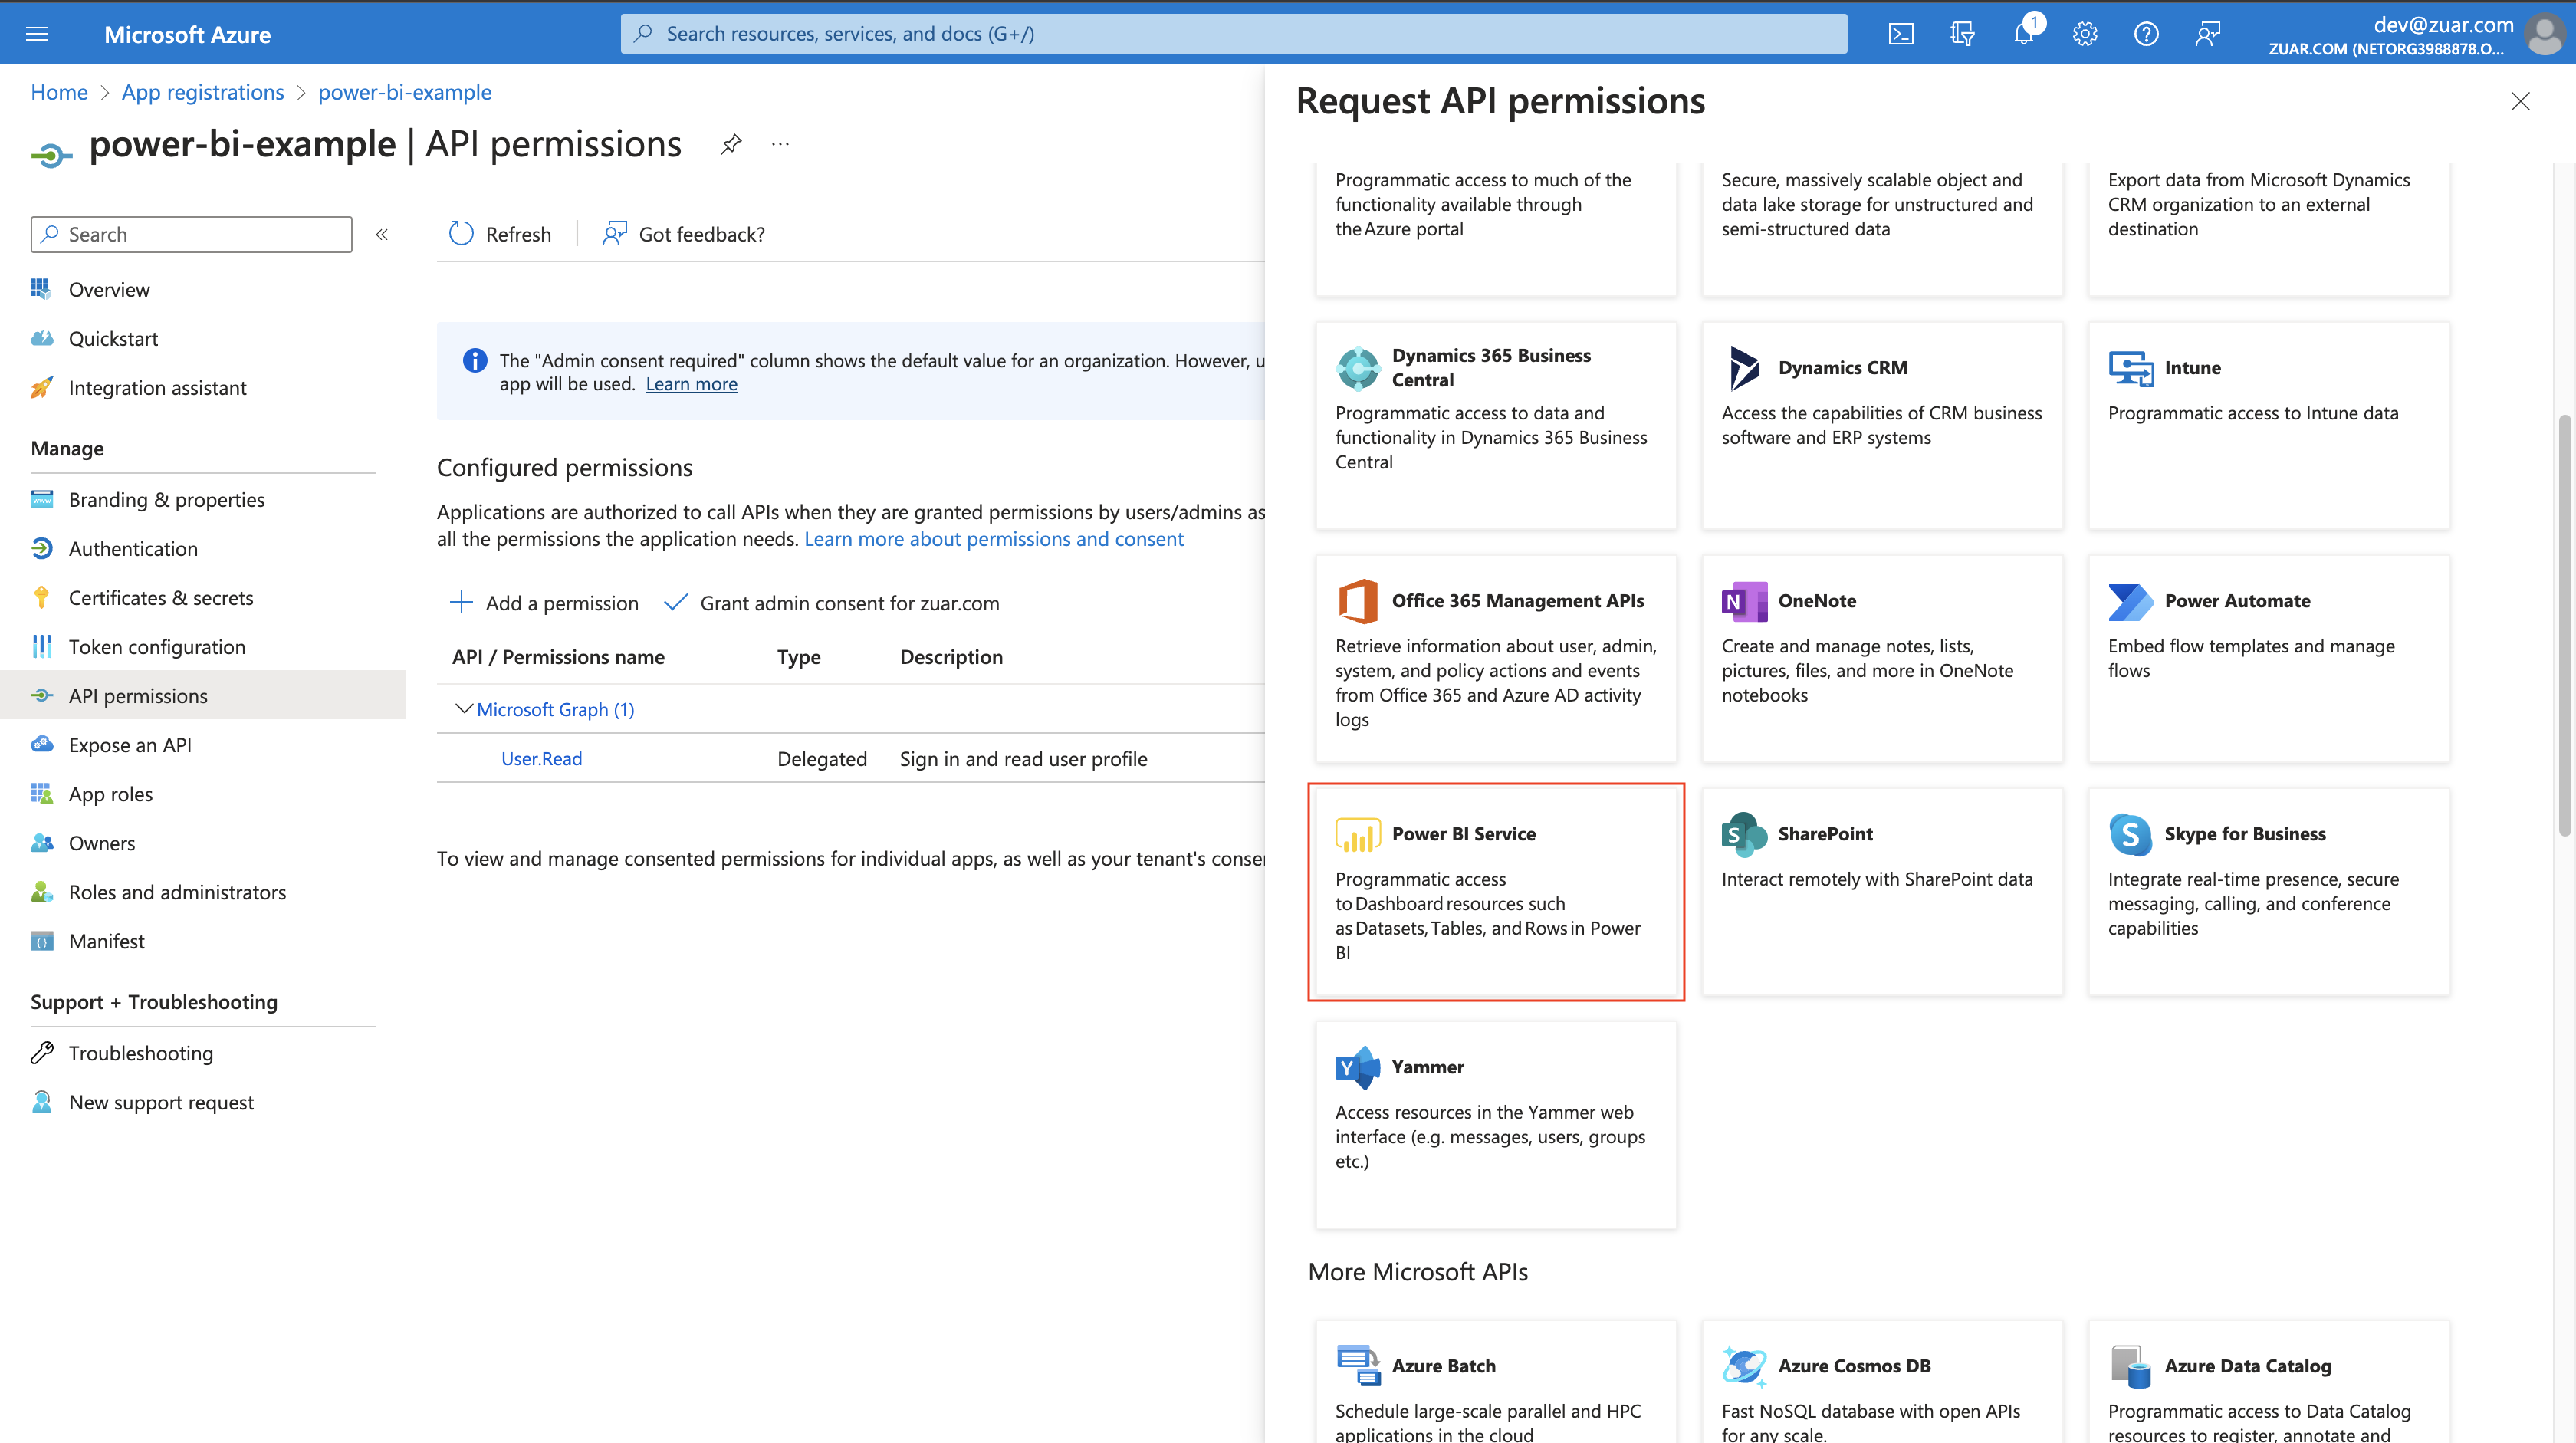Open the User.Read permission link
Viewport: 2576px width, 1443px height.
coord(541,759)
